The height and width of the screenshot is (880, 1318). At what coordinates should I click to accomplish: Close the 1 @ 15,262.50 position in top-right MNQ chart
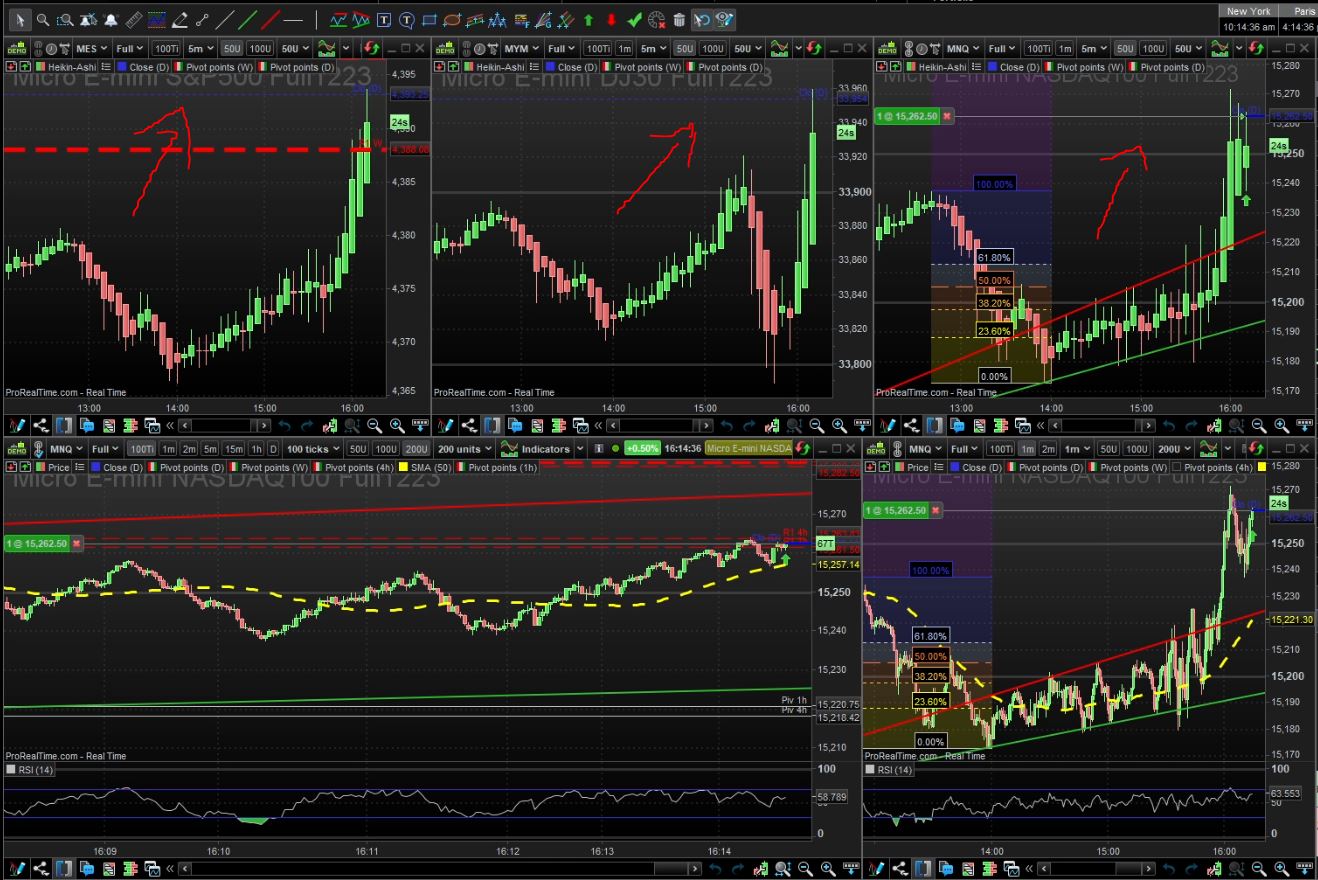947,116
